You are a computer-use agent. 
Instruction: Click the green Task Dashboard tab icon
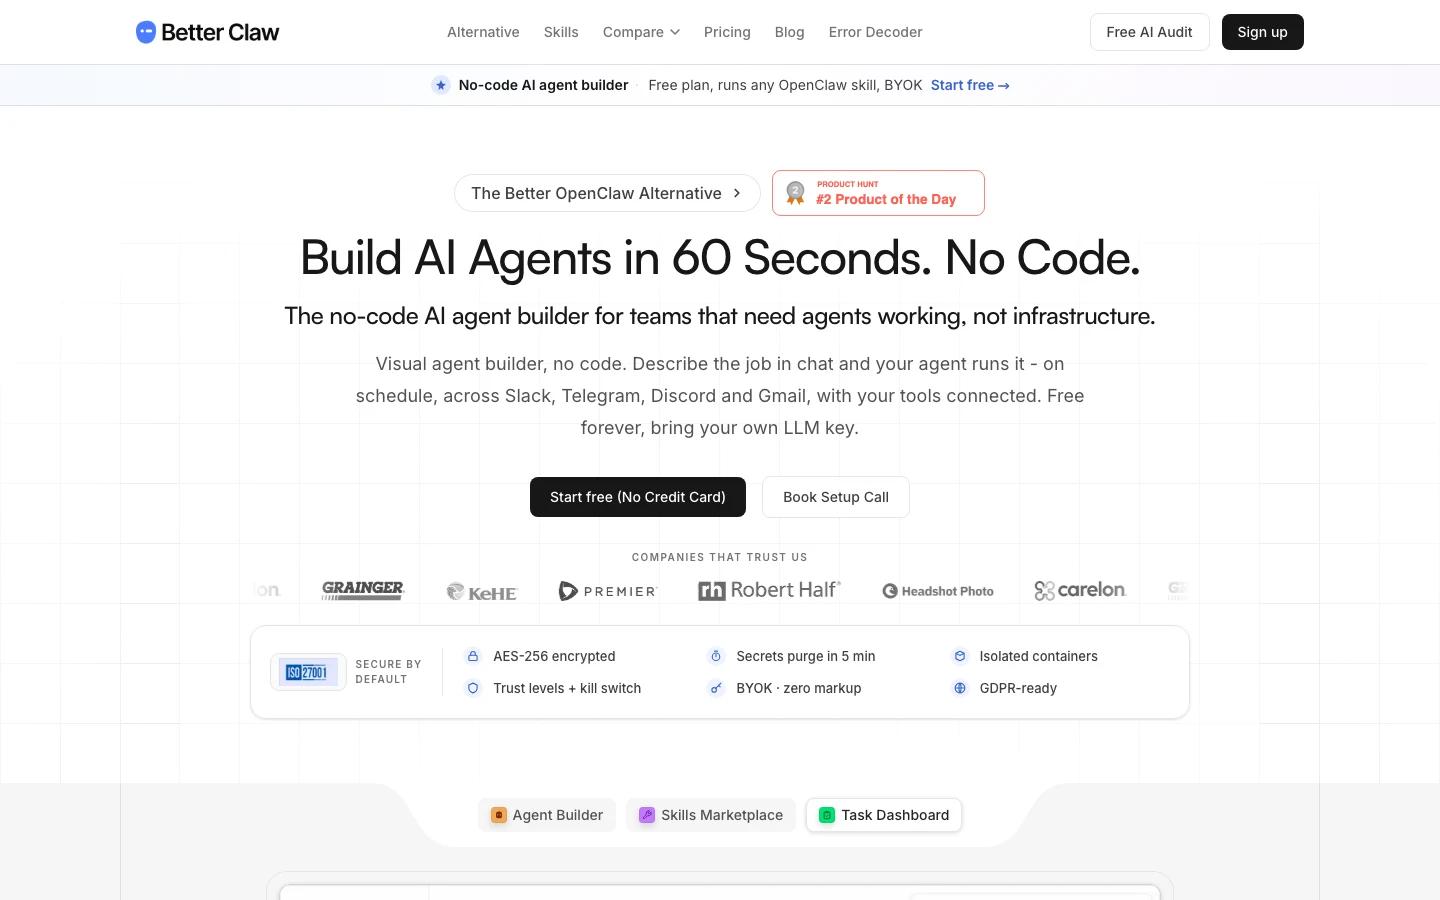pos(827,815)
